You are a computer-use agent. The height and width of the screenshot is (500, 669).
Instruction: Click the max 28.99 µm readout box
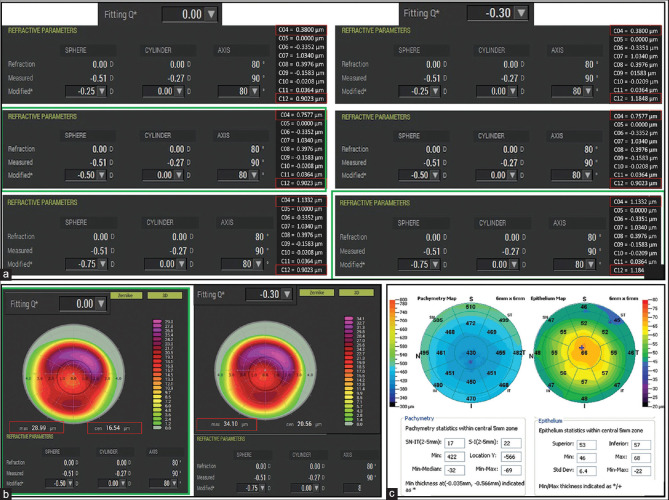(x=37, y=427)
